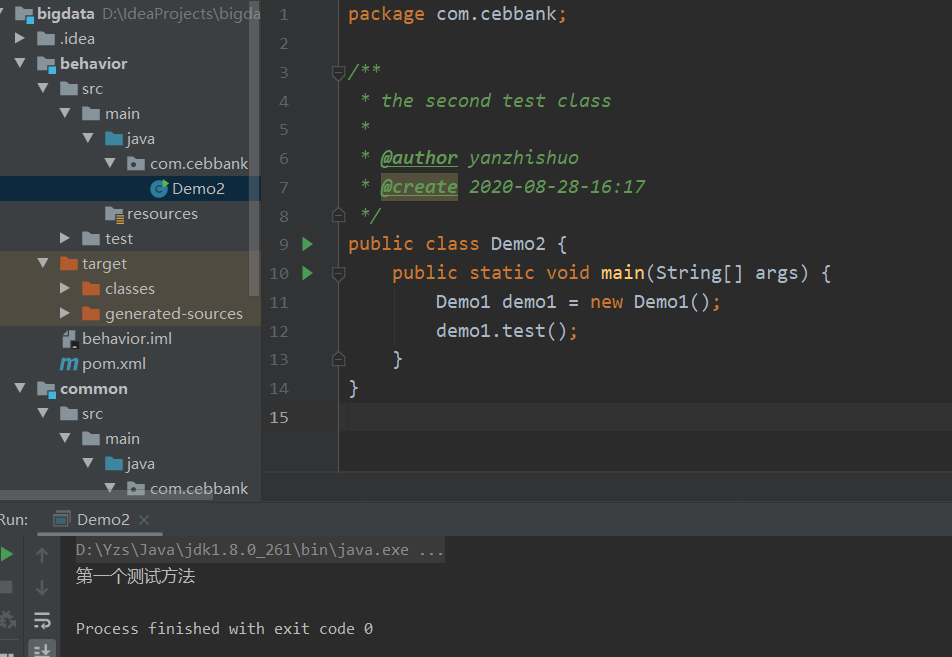Screen dimensions: 952x657
Task: Open behavior.iml file
Action: tap(127, 339)
